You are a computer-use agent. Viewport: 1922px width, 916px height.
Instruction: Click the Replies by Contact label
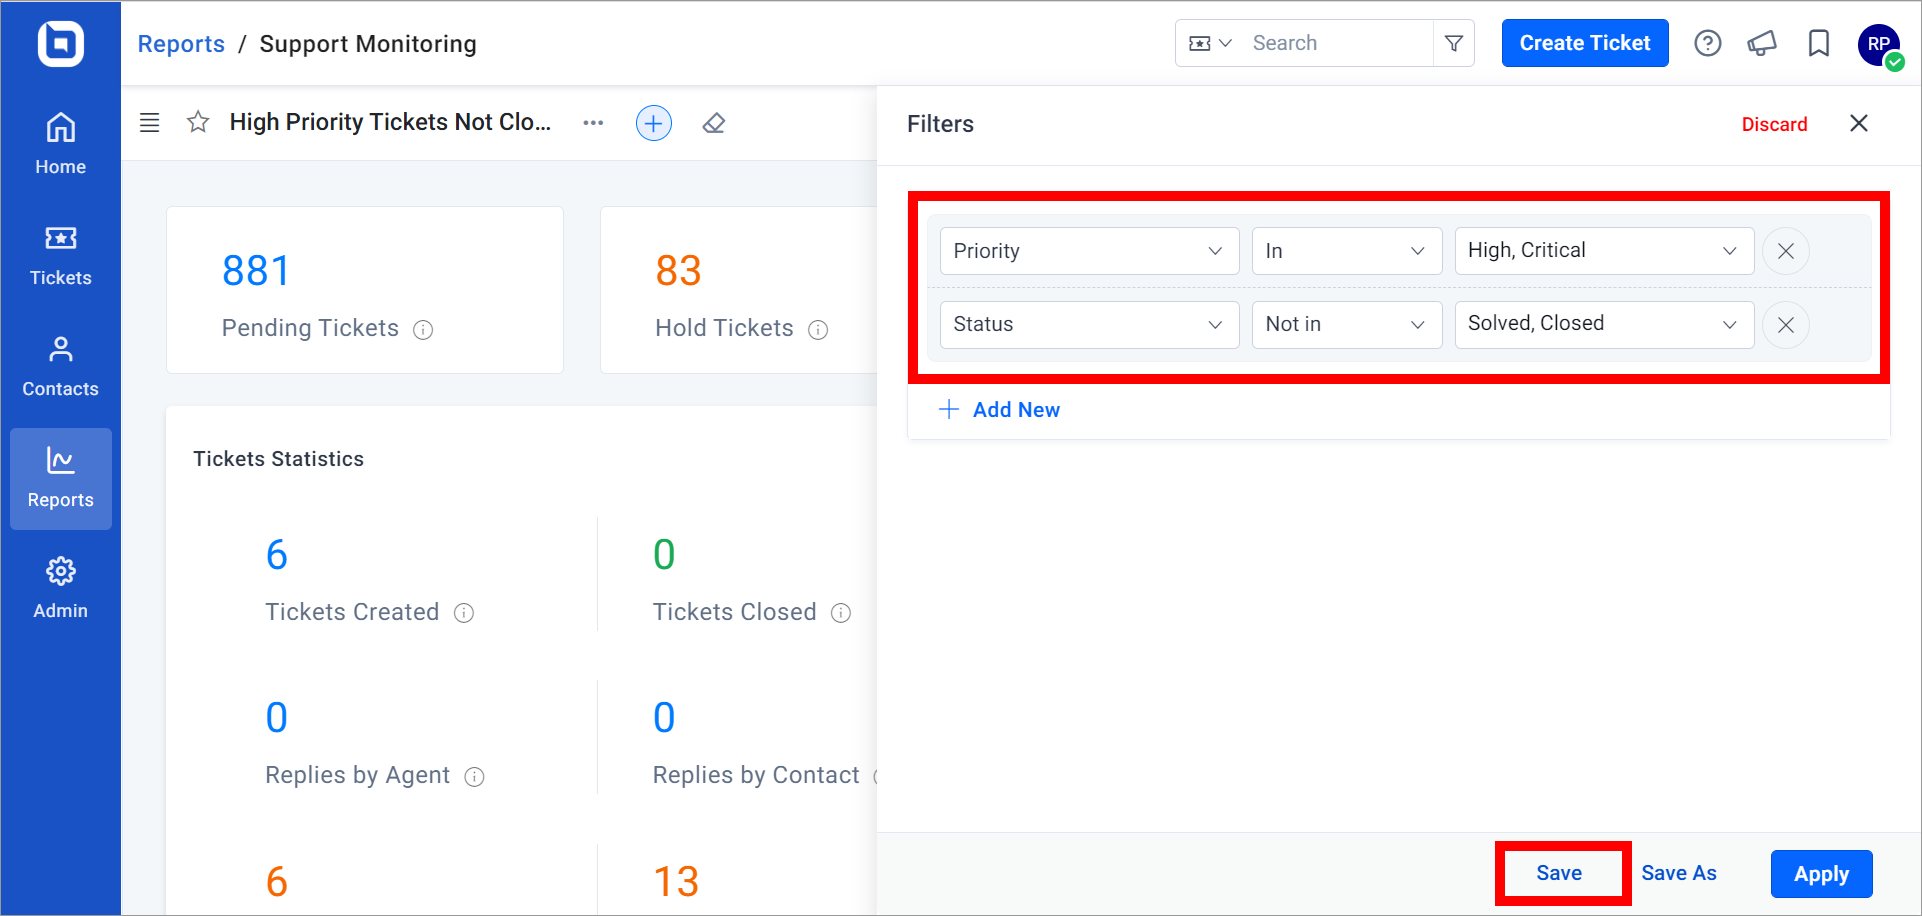coord(756,775)
